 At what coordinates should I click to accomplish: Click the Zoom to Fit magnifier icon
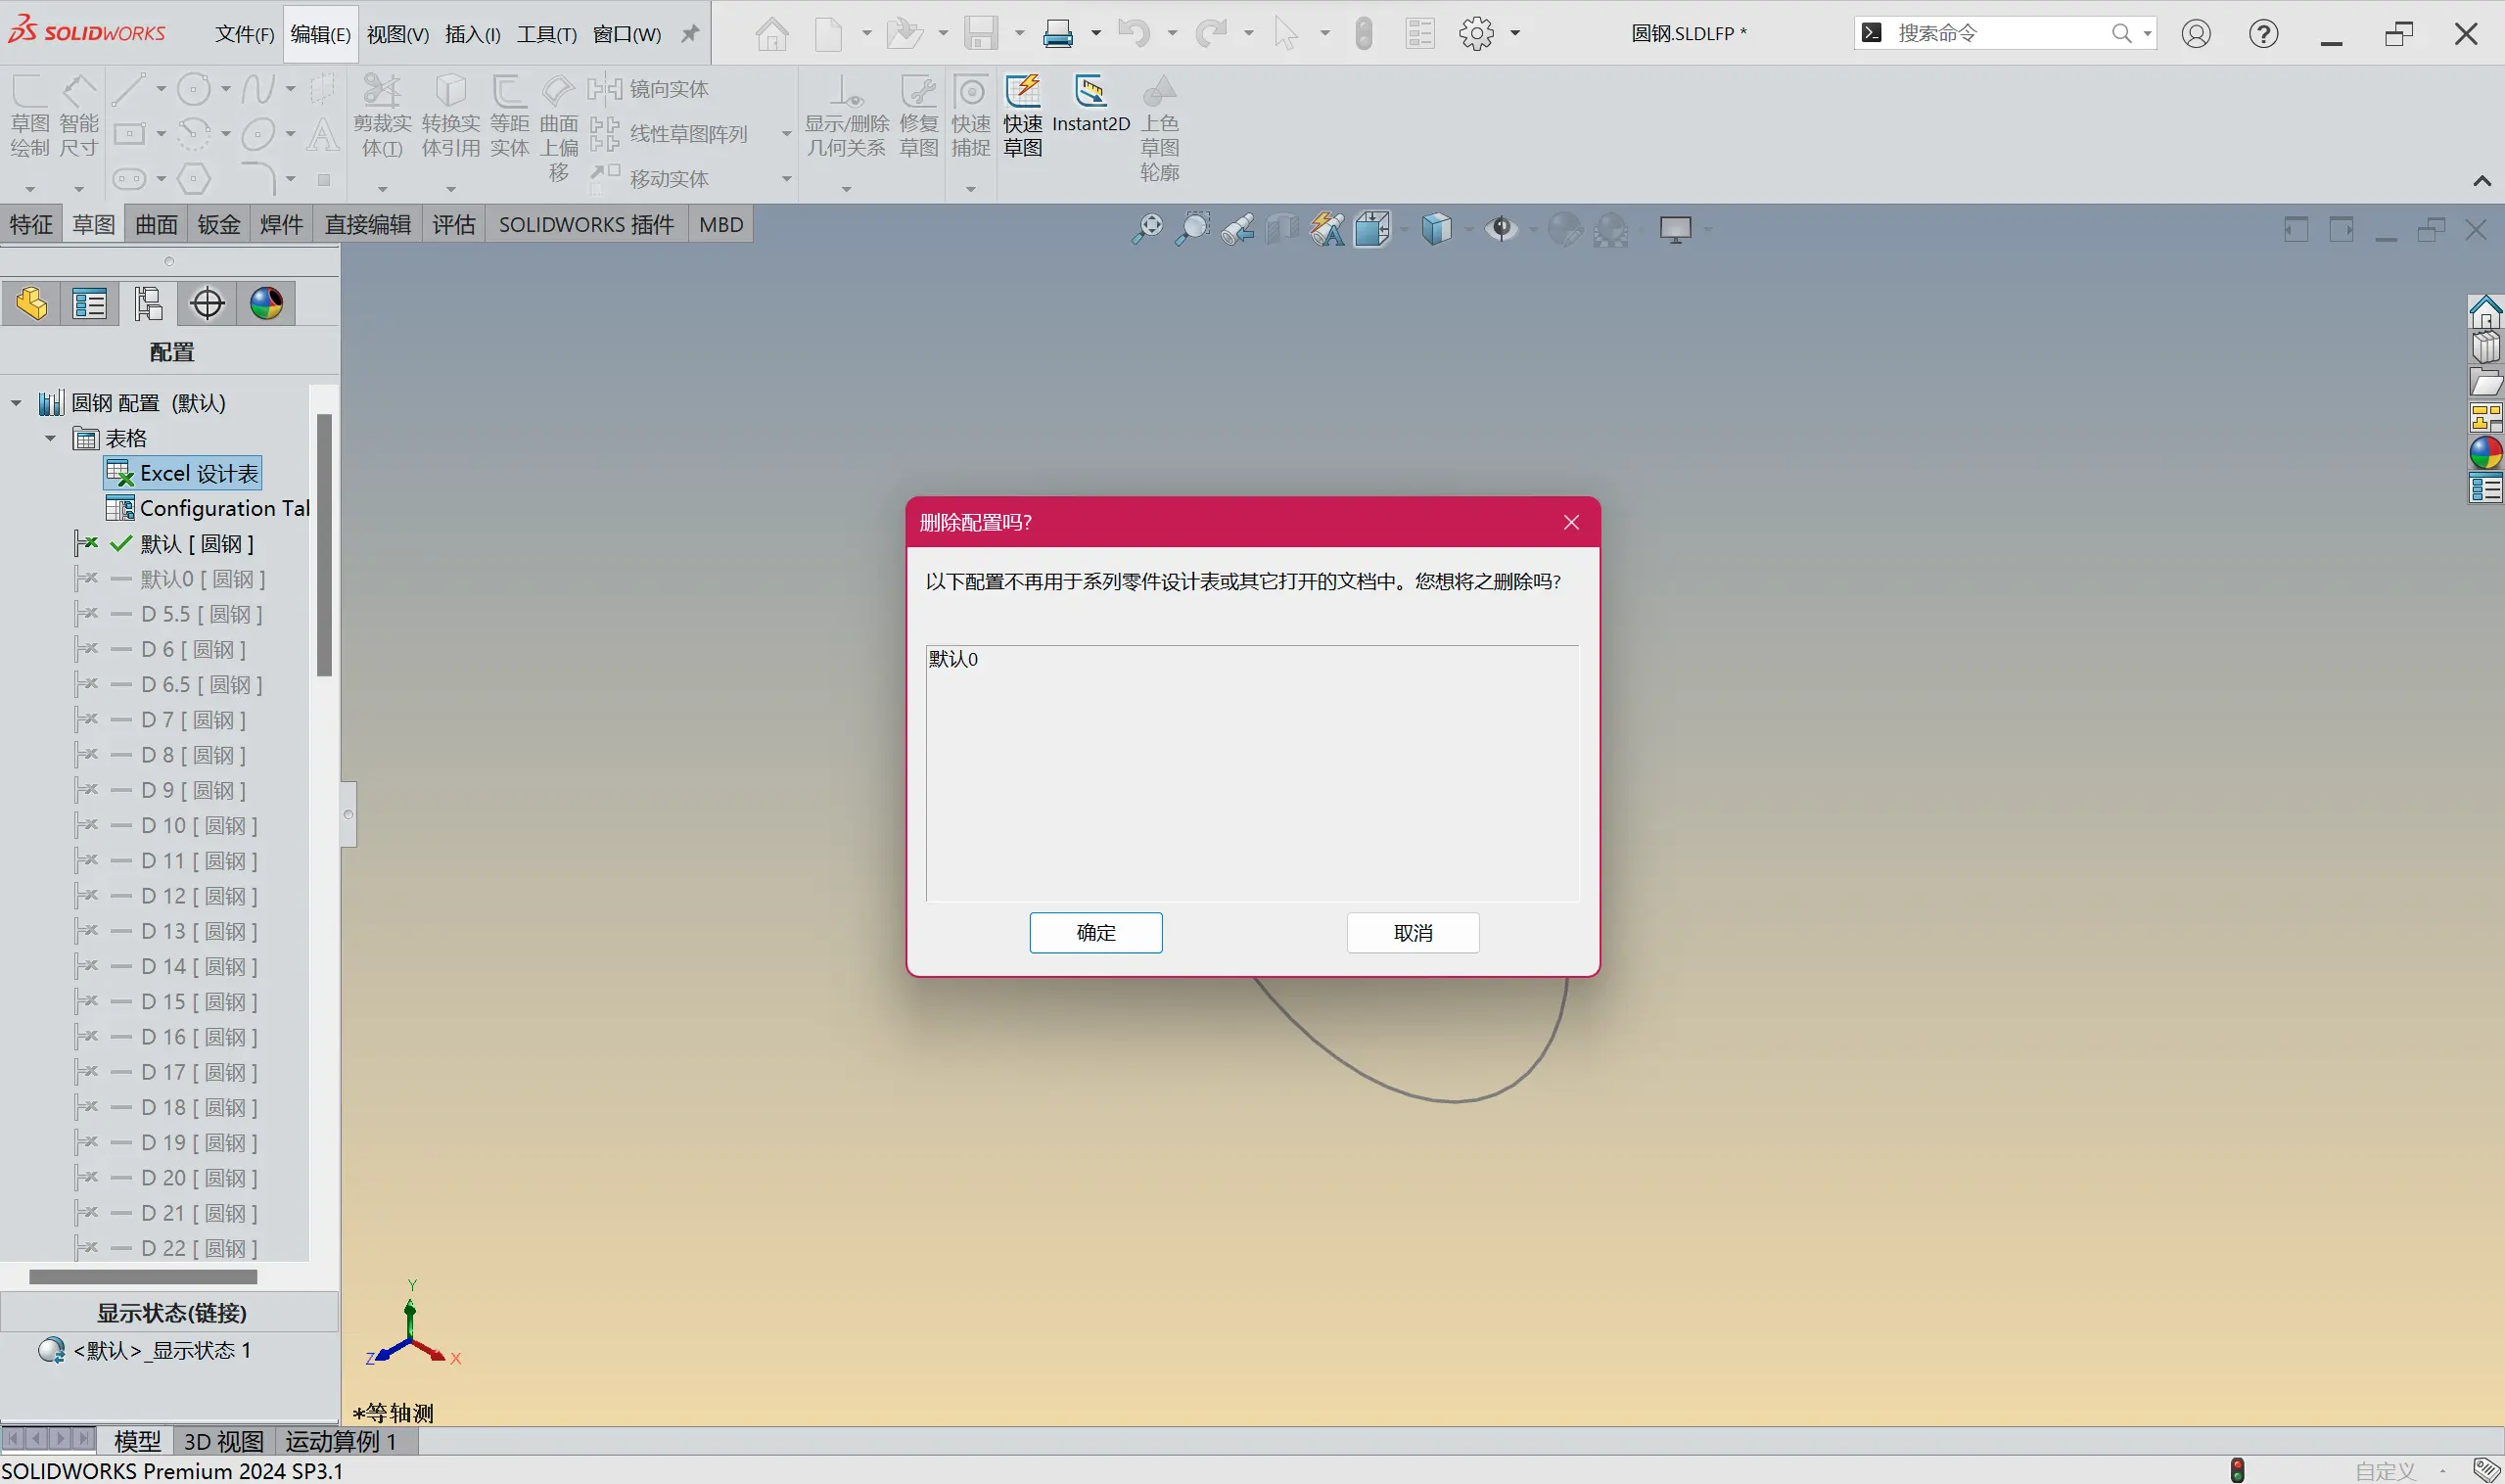tap(1147, 229)
